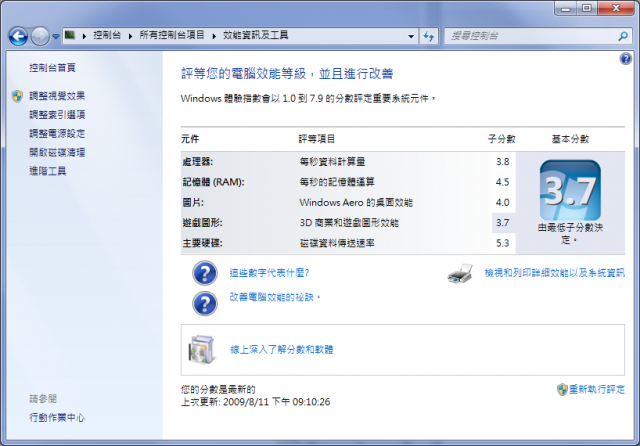This screenshot has width=640, height=446.
Task: Click the 5.3 hard disk subscore
Action: tap(502, 243)
